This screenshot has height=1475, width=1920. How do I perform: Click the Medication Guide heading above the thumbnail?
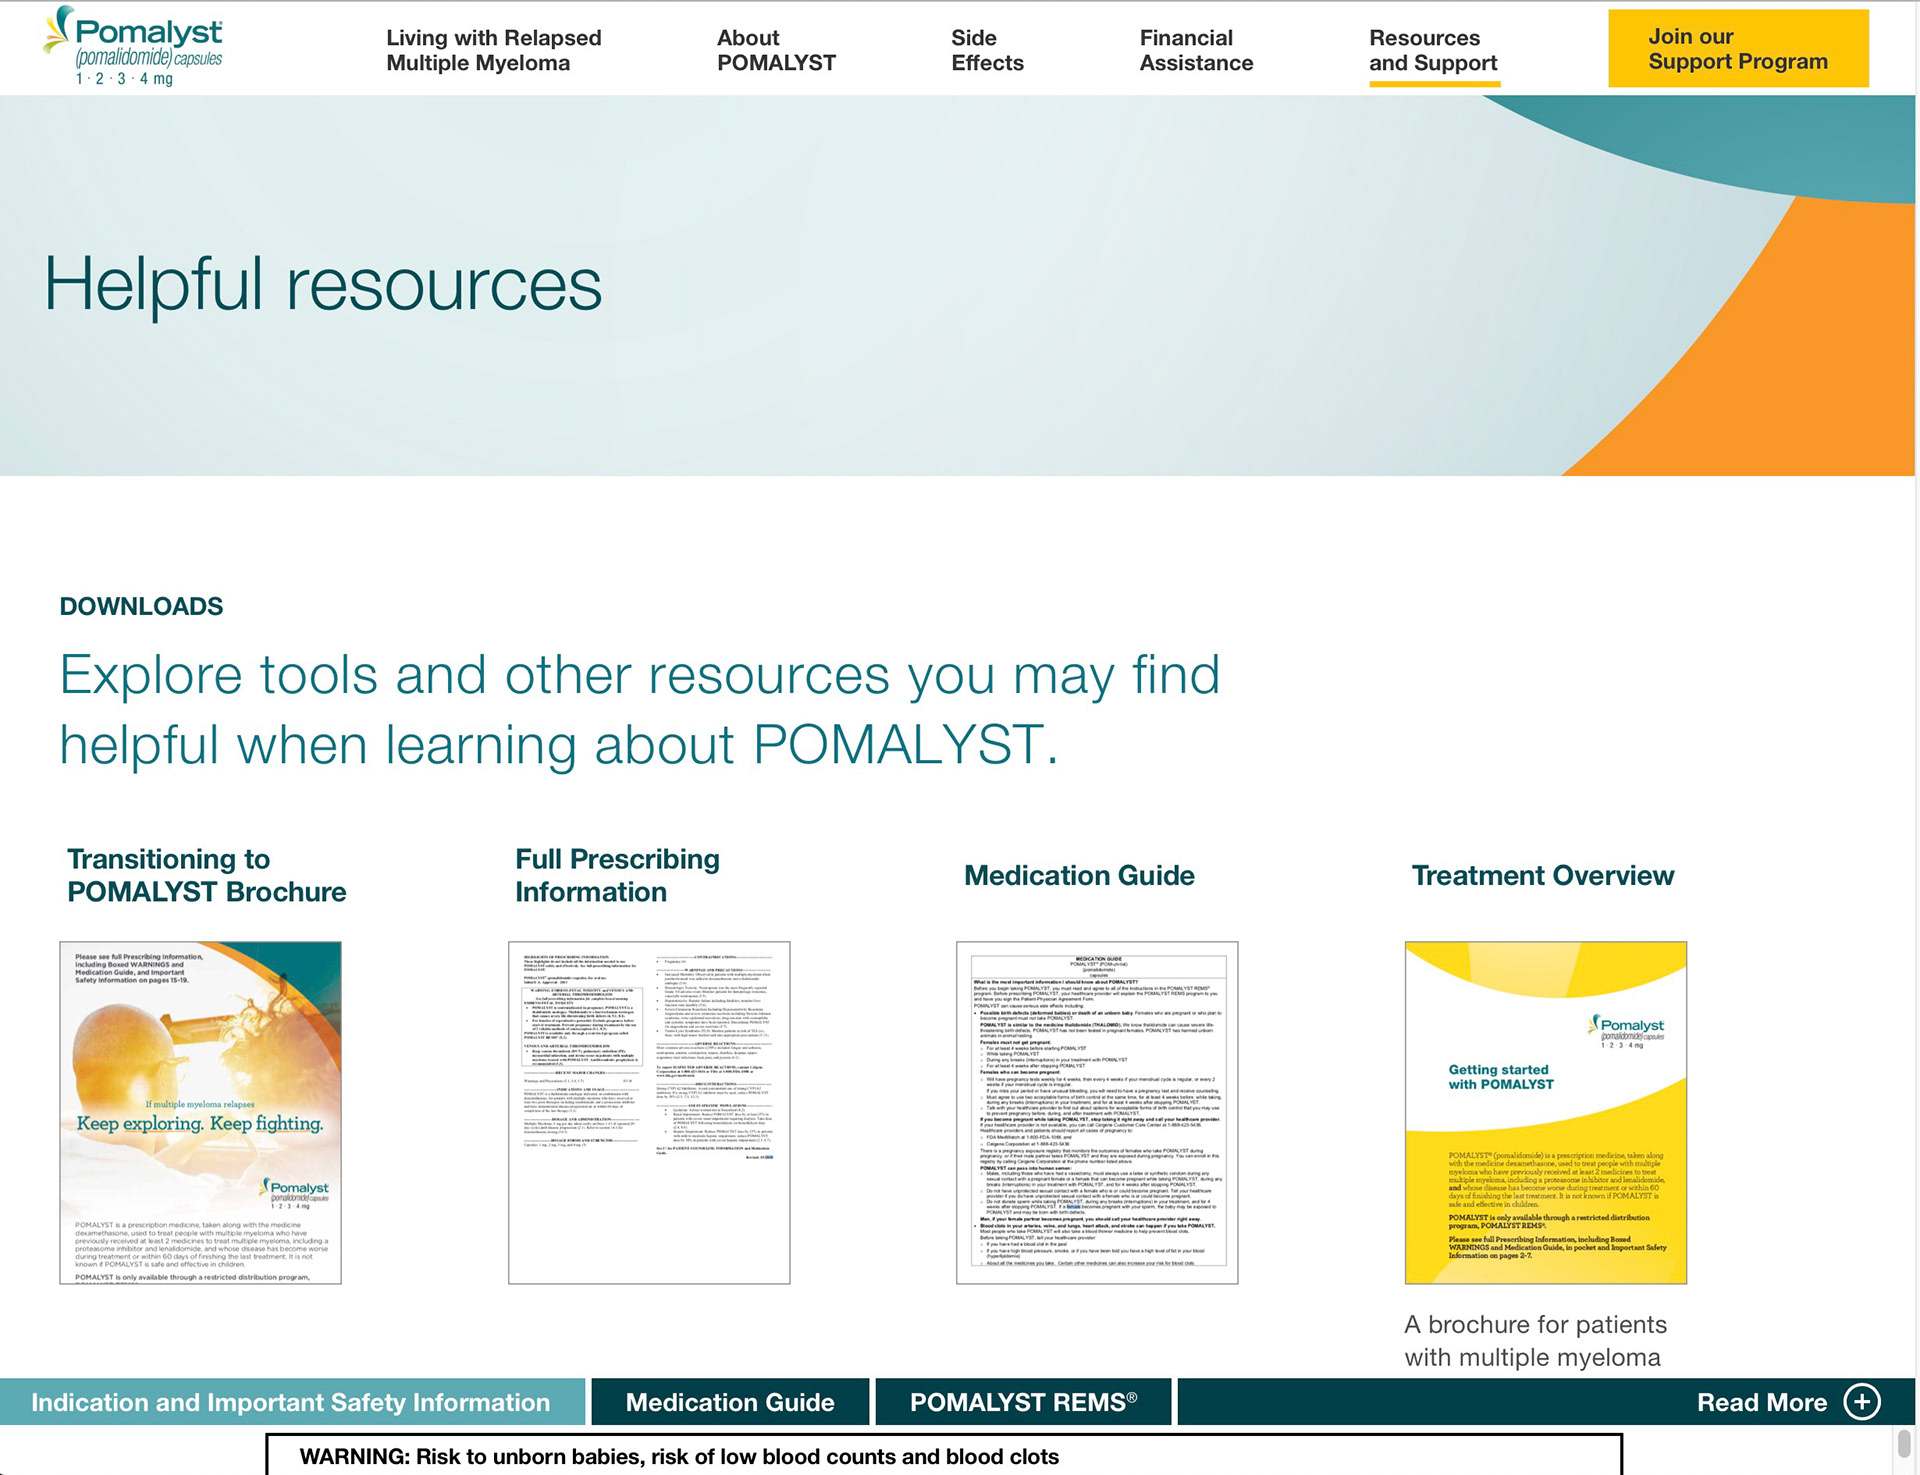click(1079, 875)
